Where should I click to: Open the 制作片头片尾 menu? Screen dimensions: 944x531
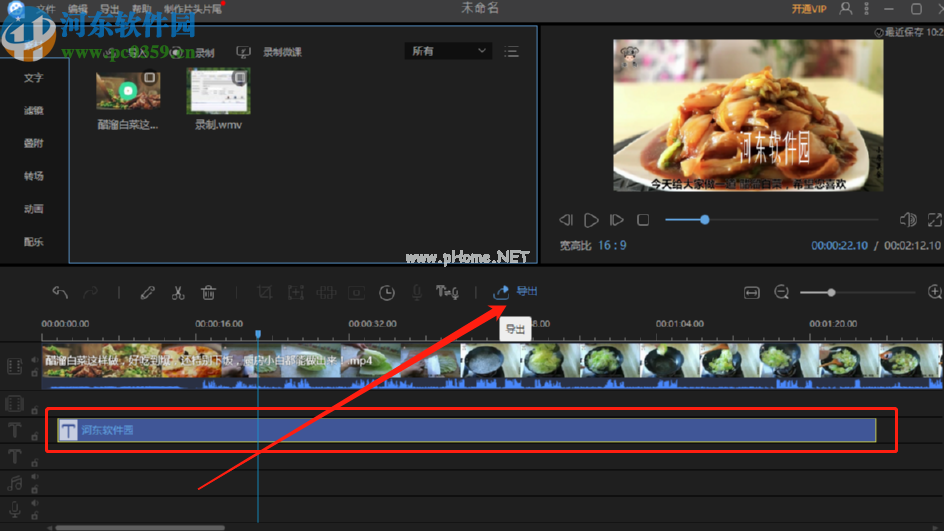coord(193,9)
